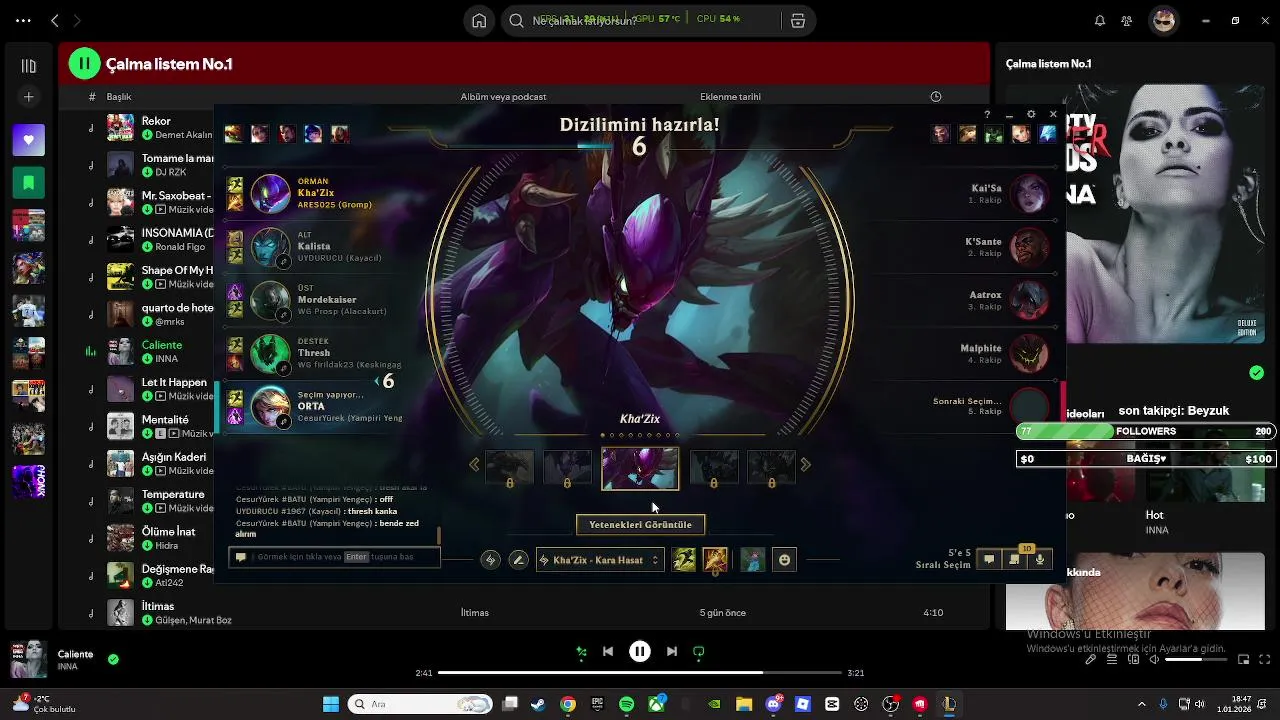
Task: Skip to next track in Spotify
Action: [x=672, y=652]
